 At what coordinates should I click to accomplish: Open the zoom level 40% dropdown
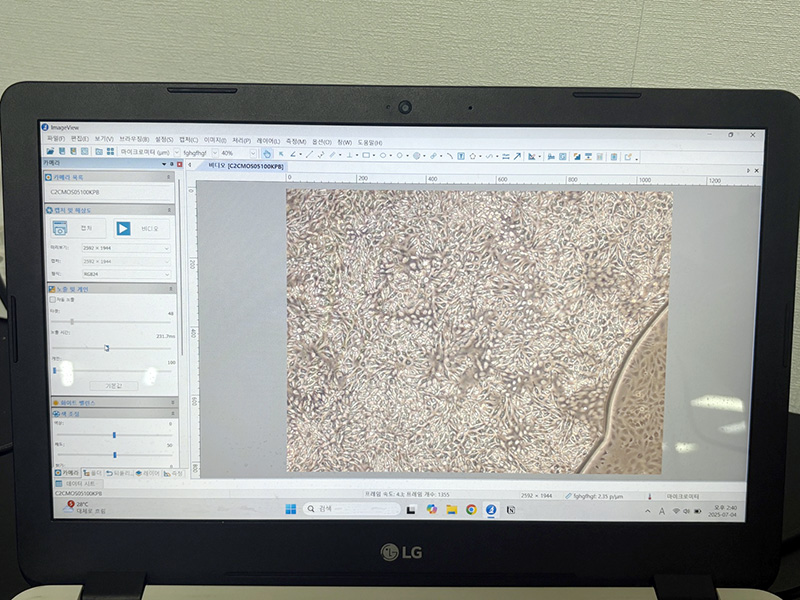coord(238,153)
